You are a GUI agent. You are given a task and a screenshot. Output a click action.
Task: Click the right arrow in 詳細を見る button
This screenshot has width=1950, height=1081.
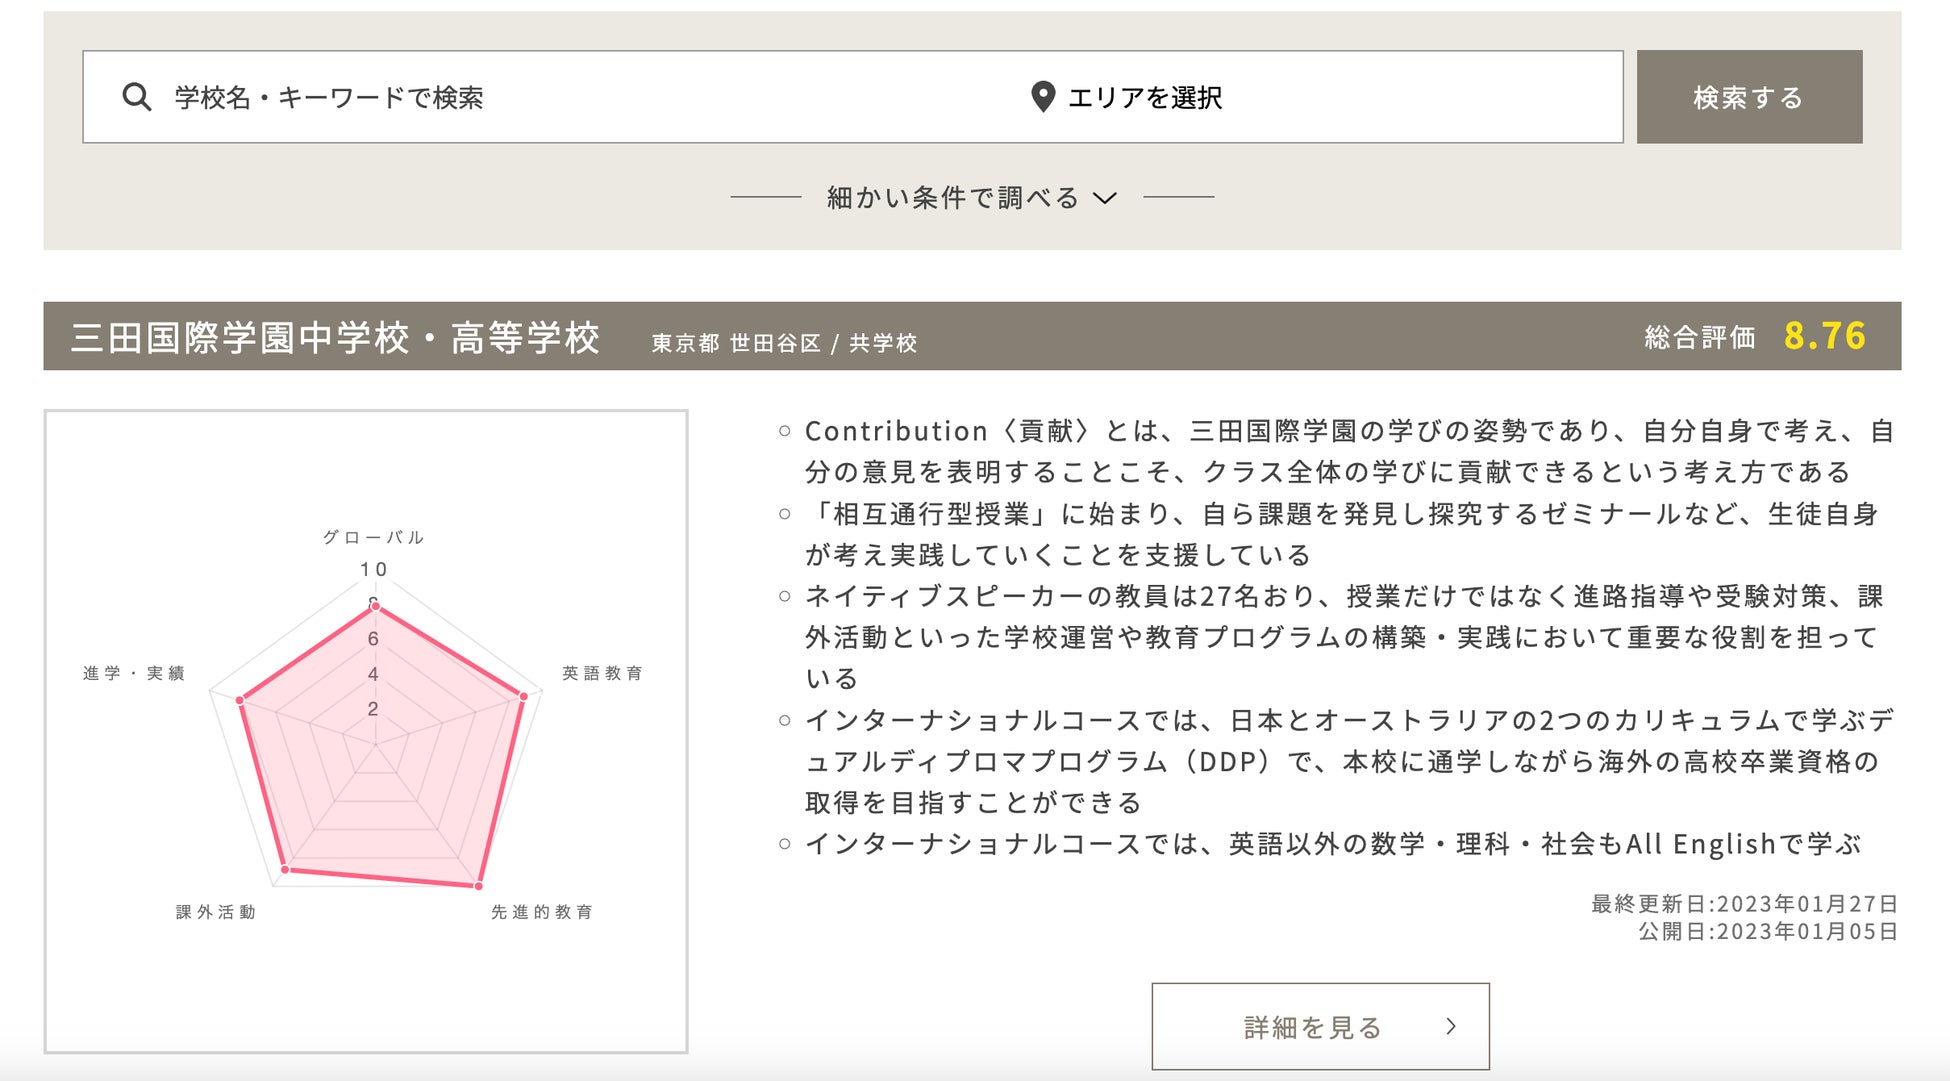(x=1451, y=1026)
